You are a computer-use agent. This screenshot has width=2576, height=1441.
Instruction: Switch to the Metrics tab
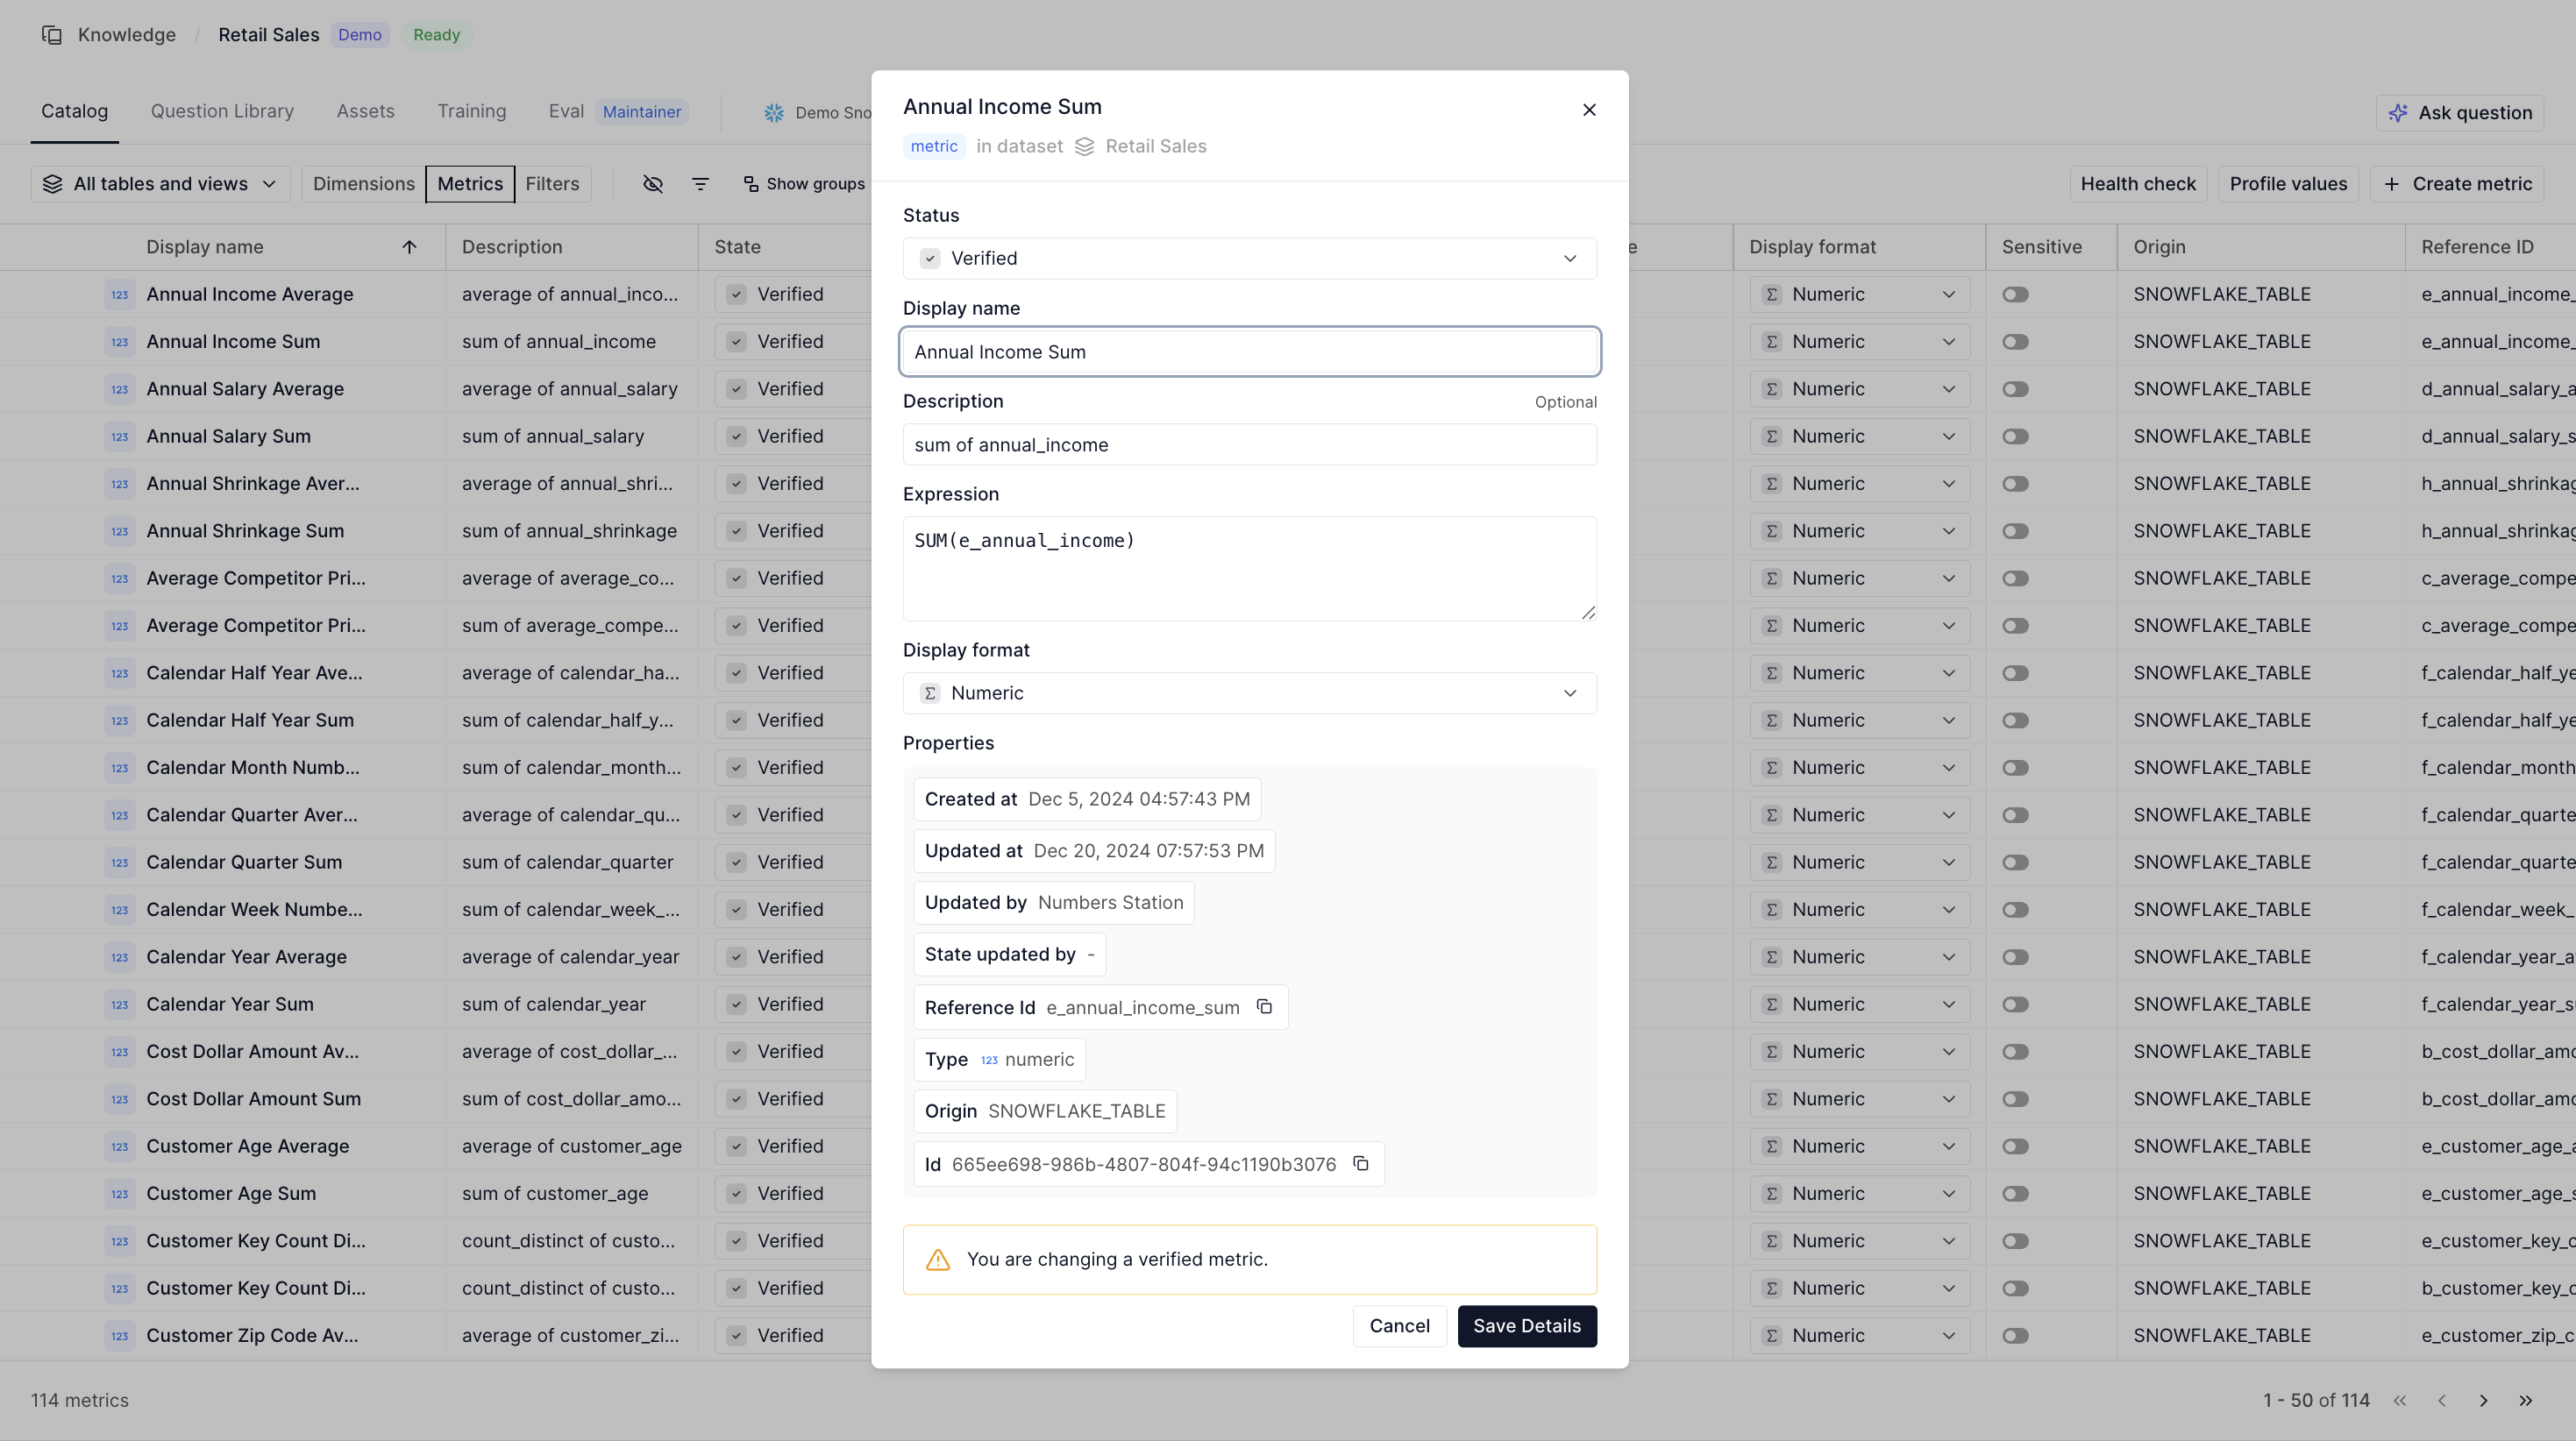click(469, 184)
